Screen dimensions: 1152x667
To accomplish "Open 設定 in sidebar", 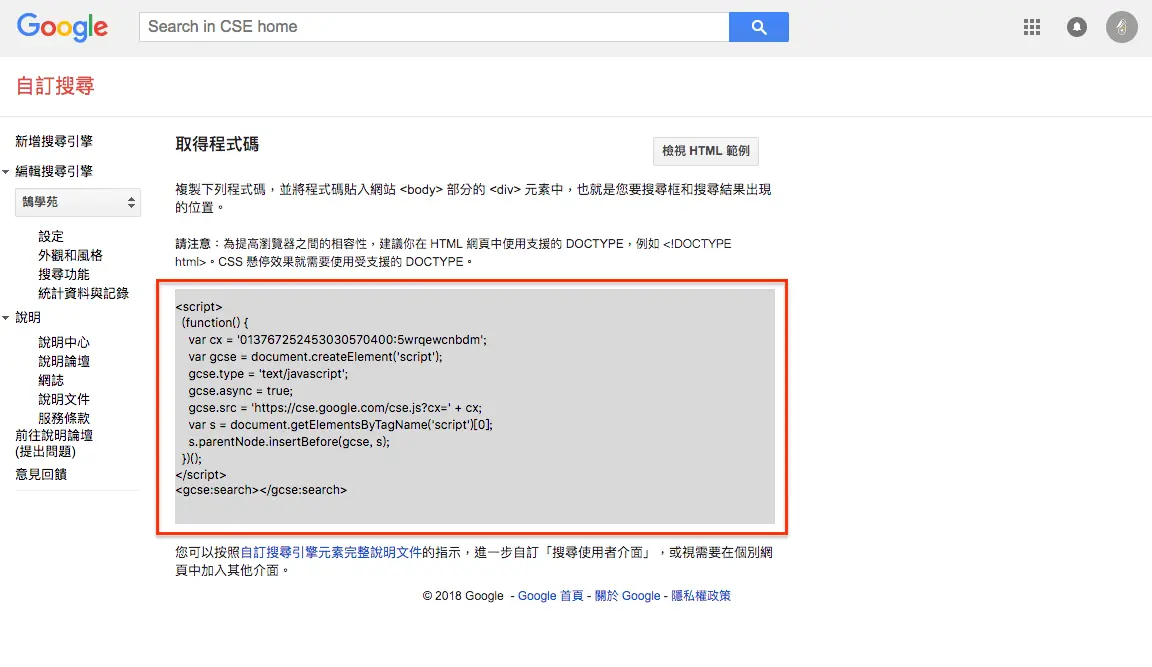I will 51,237.
